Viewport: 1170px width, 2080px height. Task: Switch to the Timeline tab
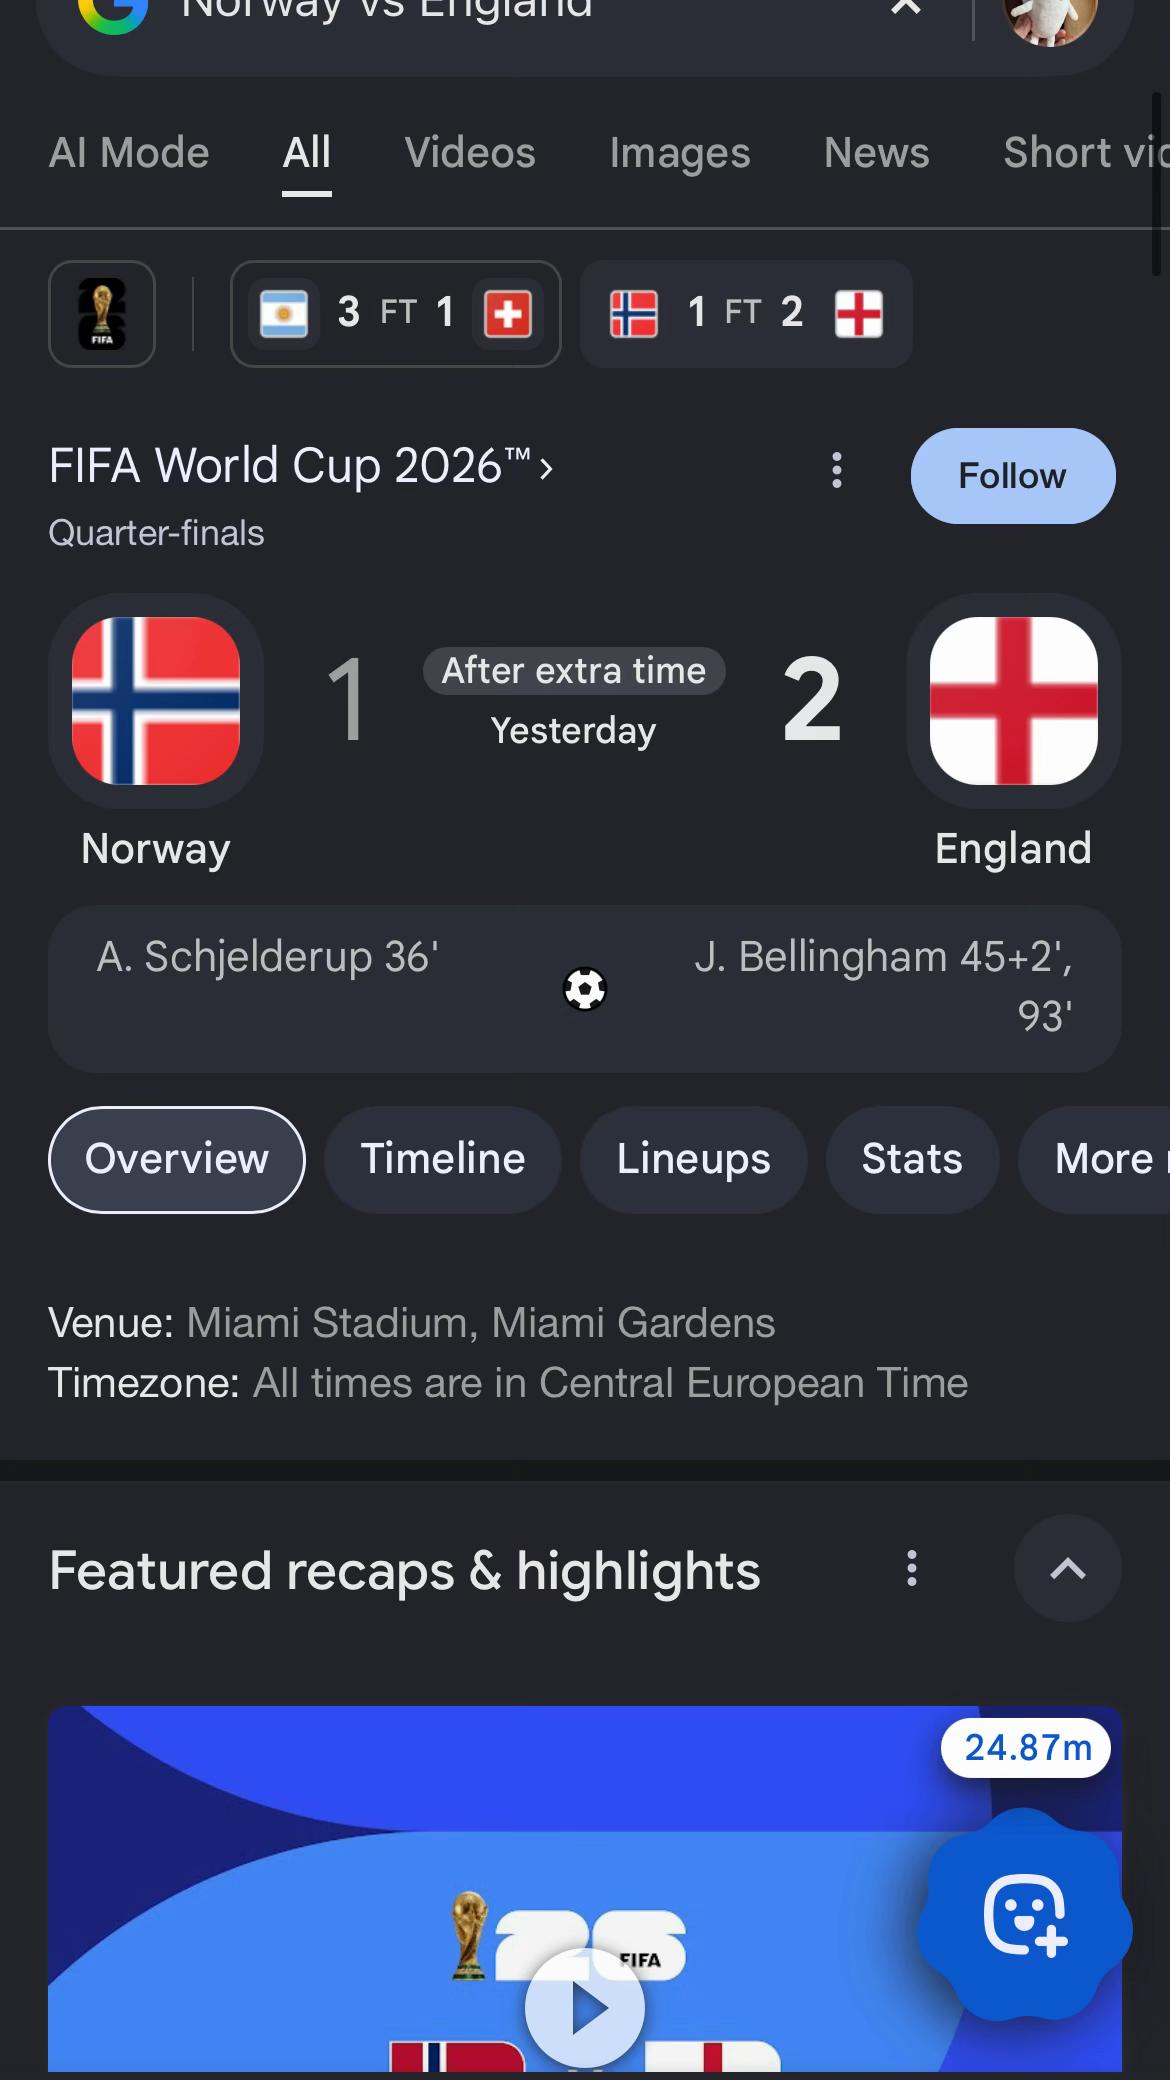(443, 1160)
